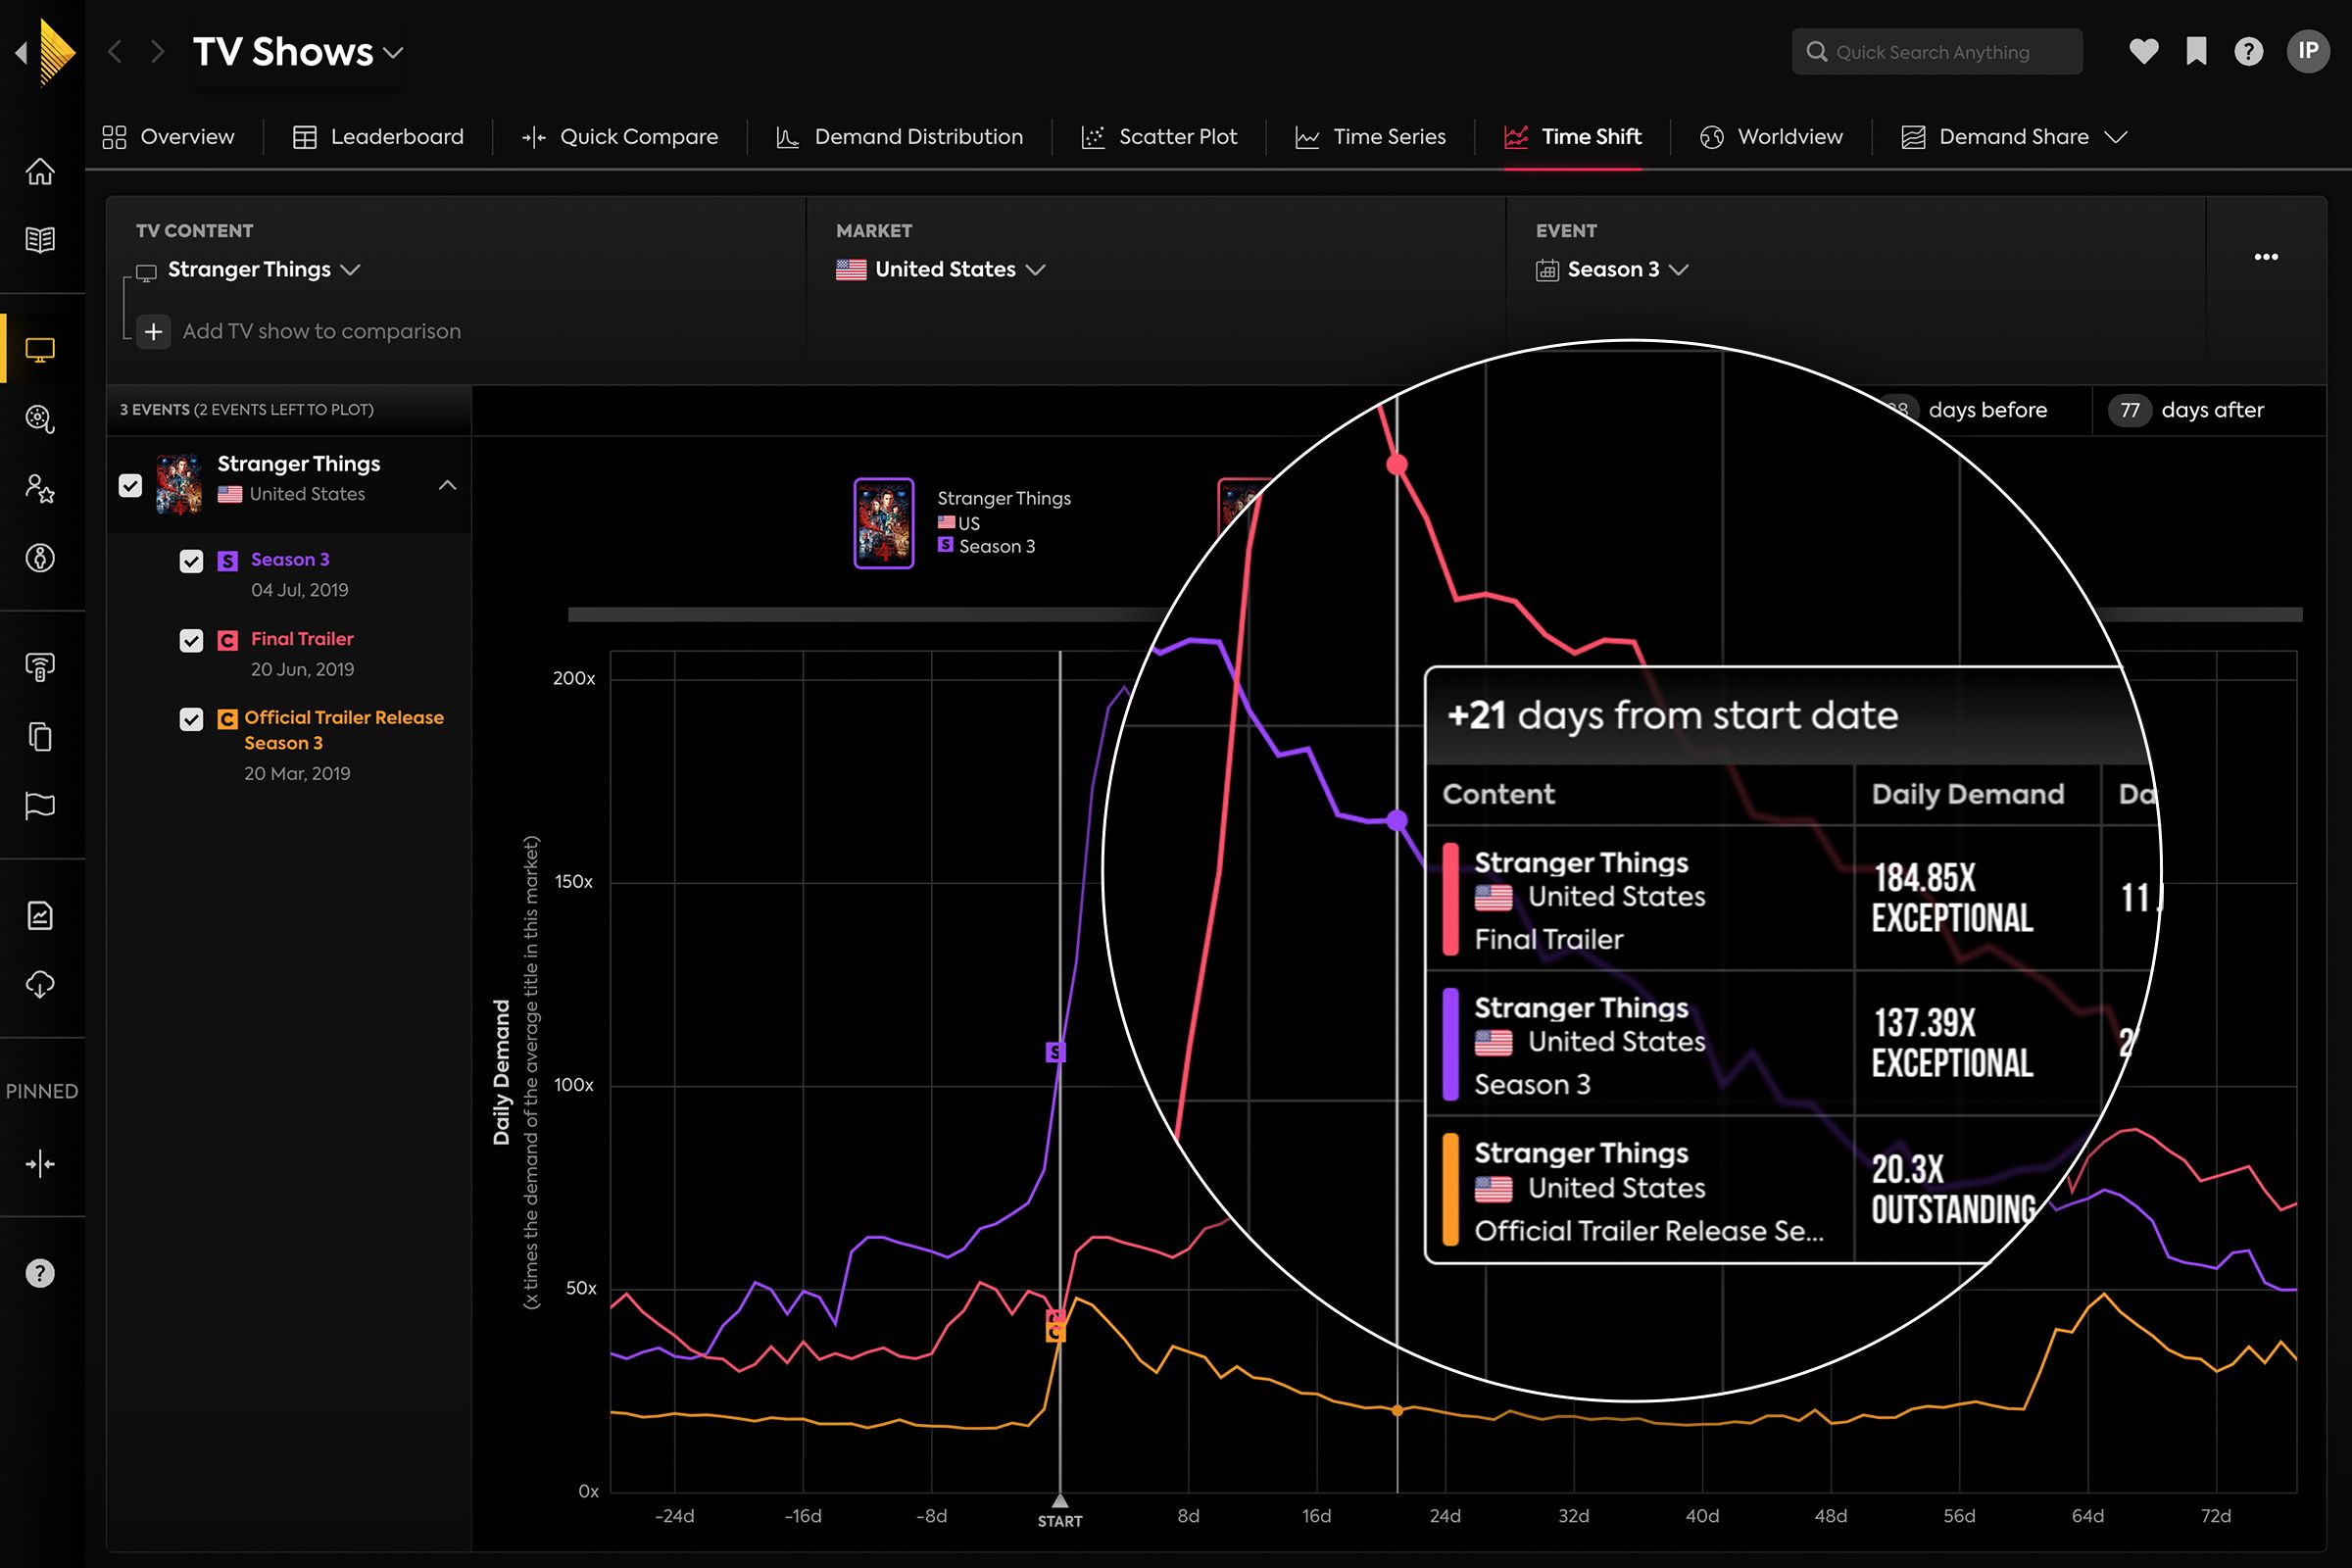Collapse the Stranger Things events list chevron
The height and width of the screenshot is (1568, 2352).
[x=447, y=485]
